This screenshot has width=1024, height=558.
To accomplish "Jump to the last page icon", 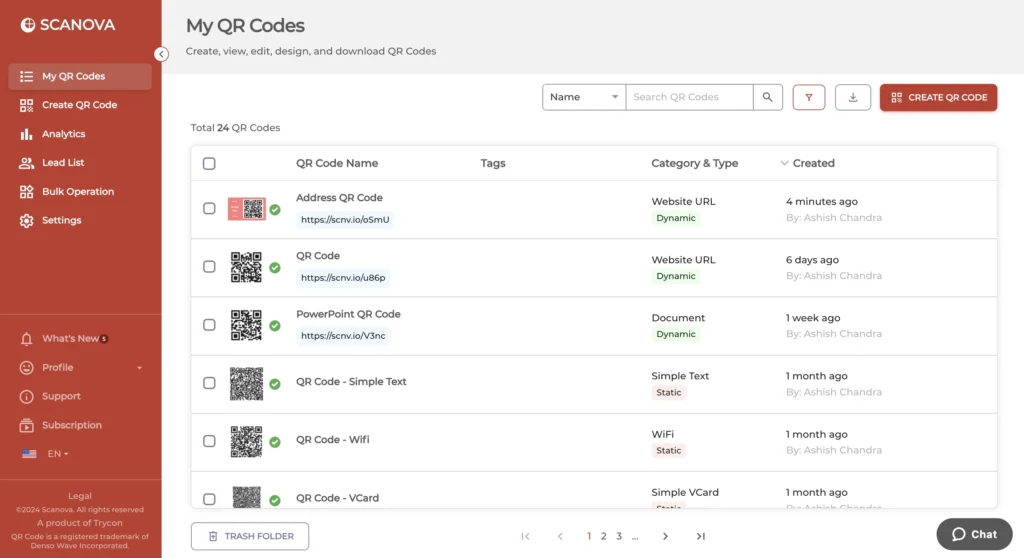I will (x=700, y=536).
